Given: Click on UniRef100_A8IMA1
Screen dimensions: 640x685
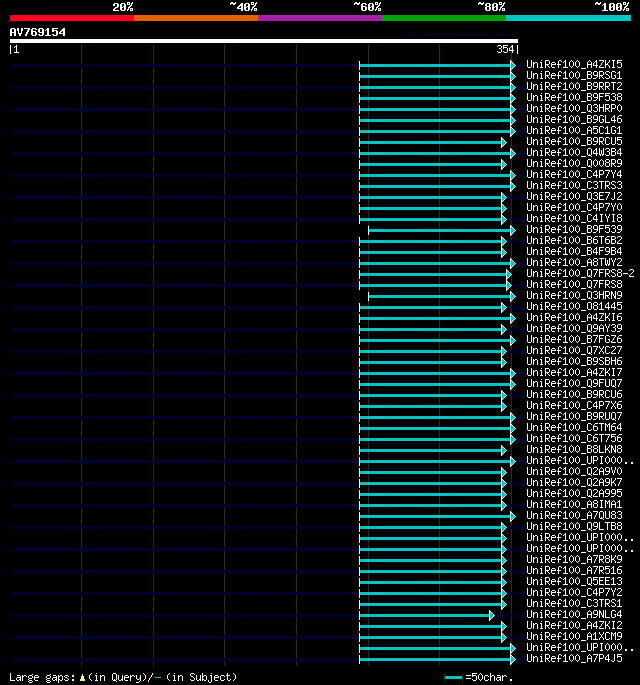Looking at the screenshot, I should coord(574,504).
